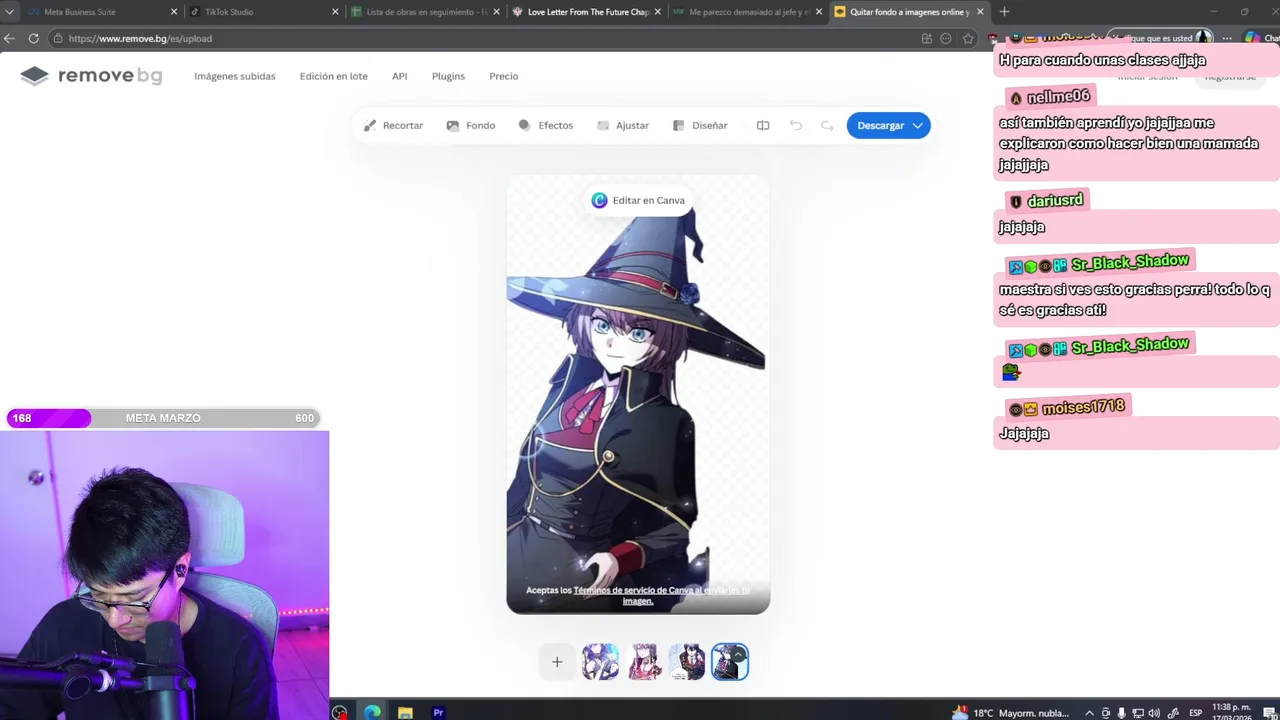Click META MARZO goal progress bar
1280x720 pixels.
[163, 418]
